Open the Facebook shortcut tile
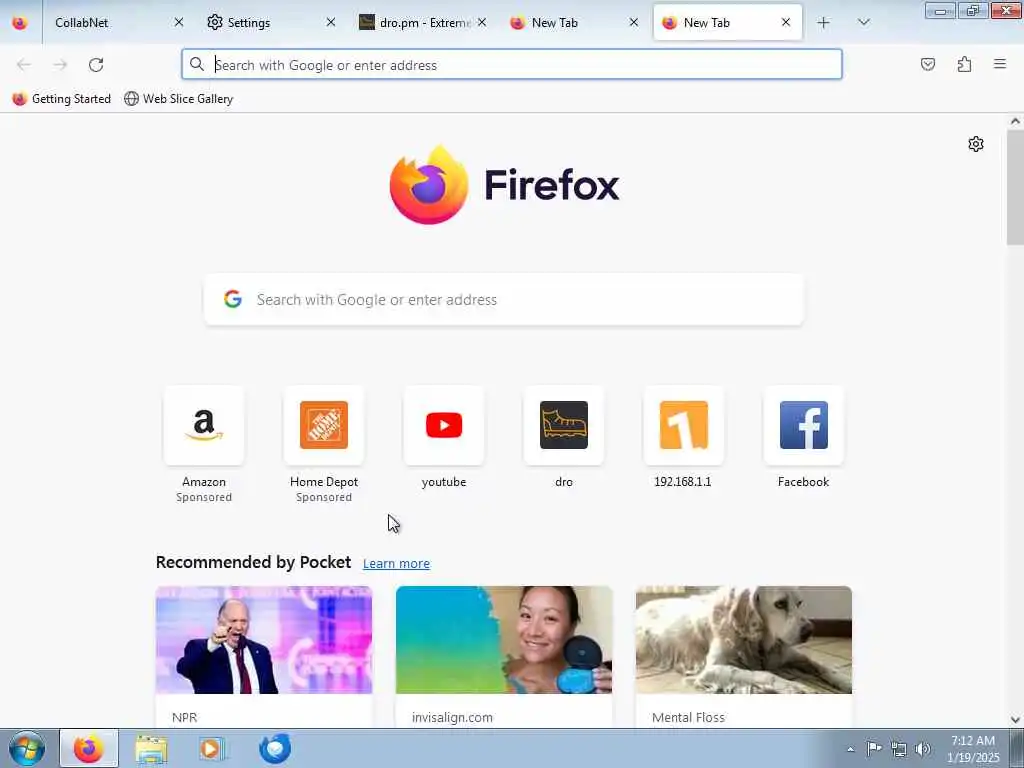1024x768 pixels. (x=803, y=425)
